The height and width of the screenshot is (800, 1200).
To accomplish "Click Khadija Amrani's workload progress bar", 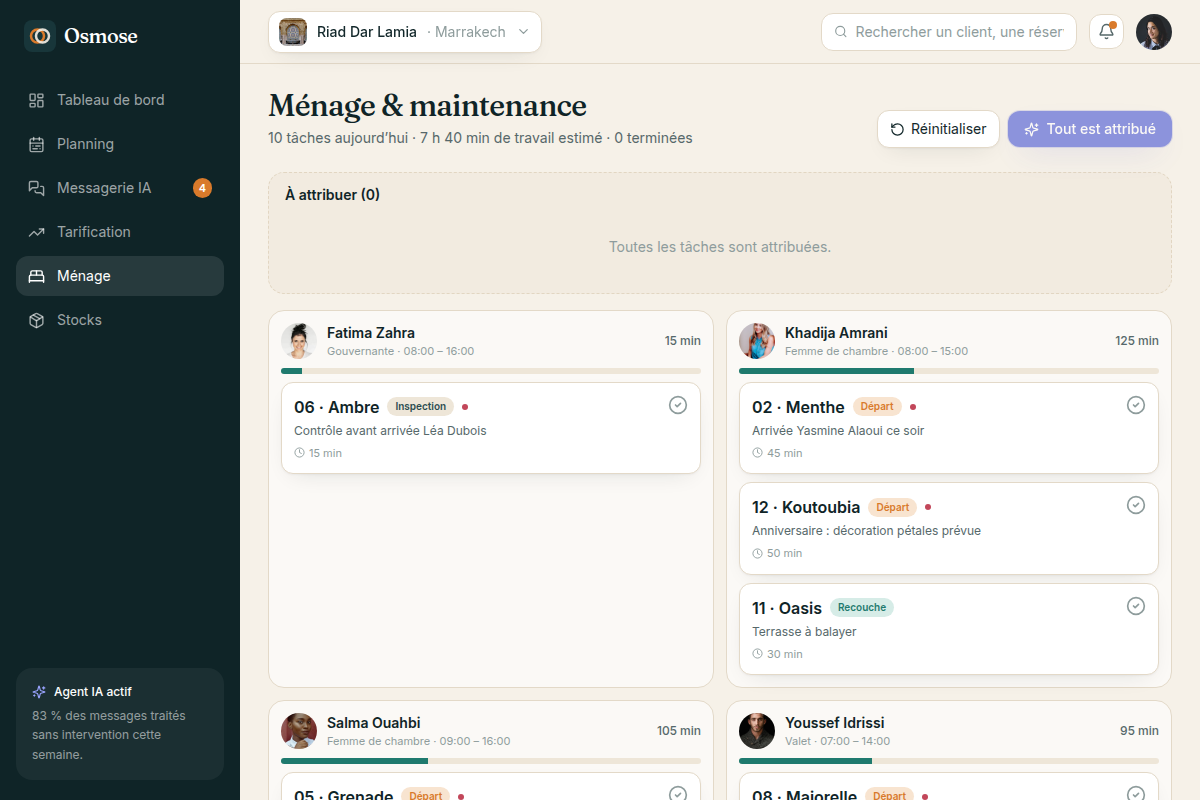I will tap(949, 371).
